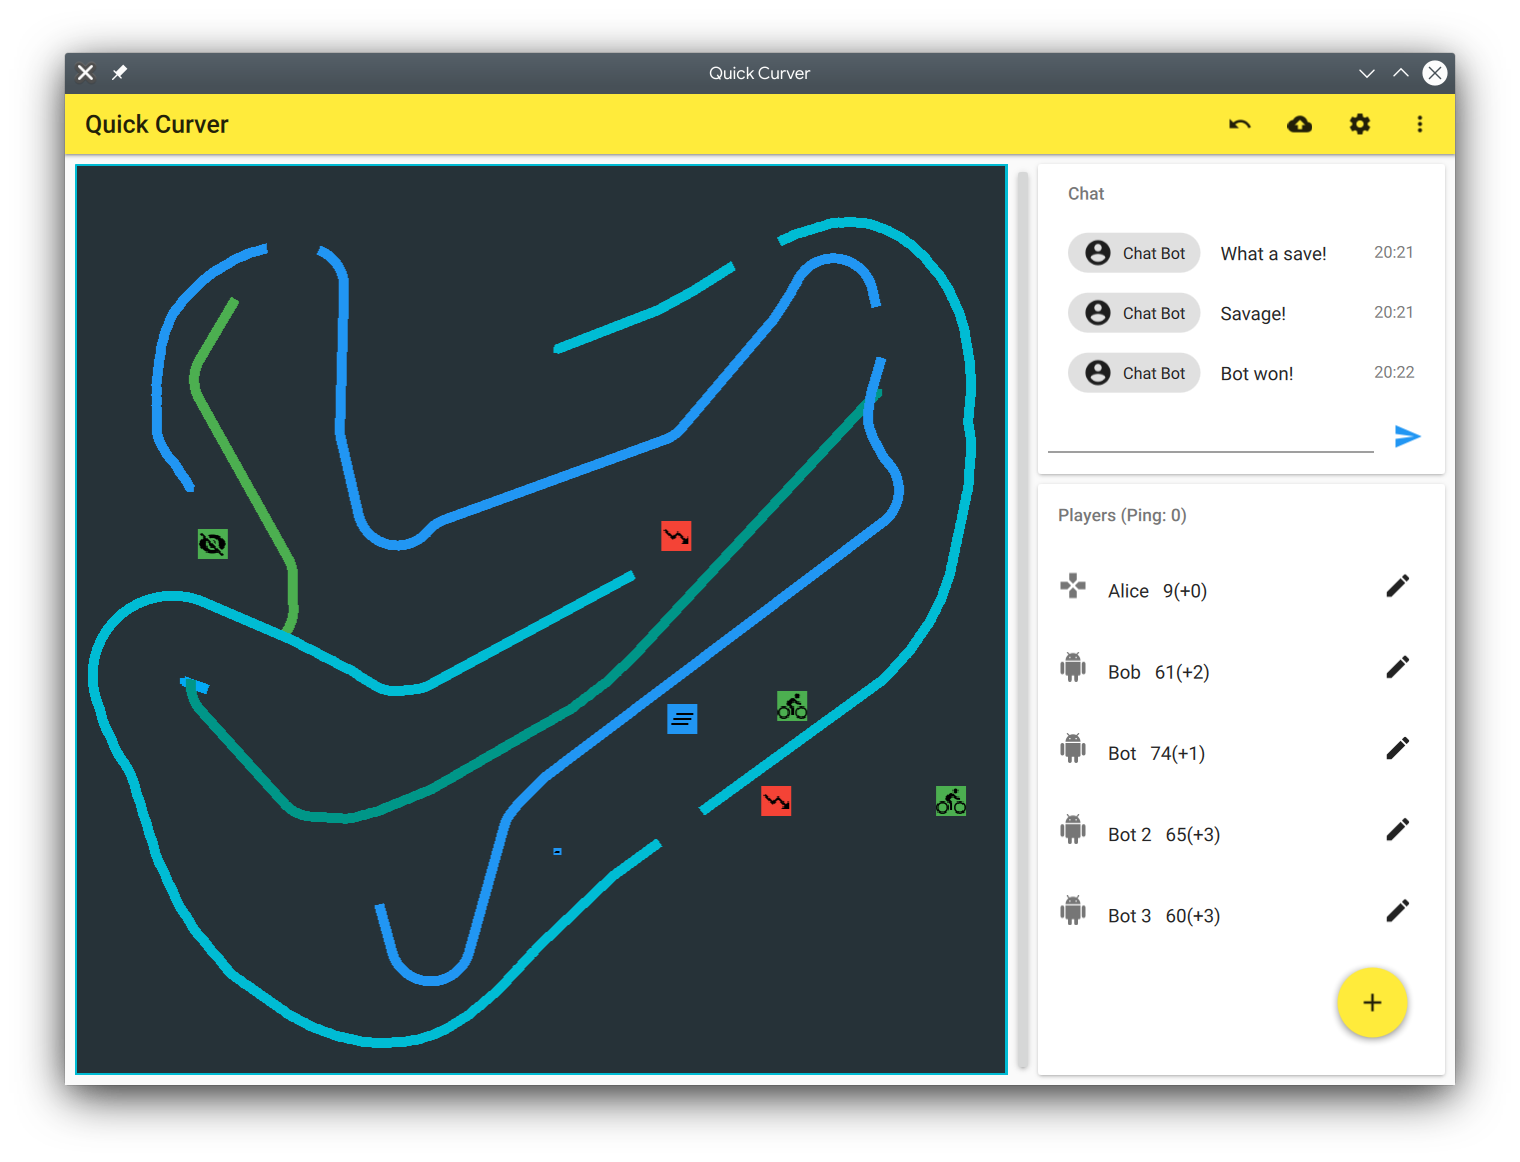Click the green hidden-eye powerup on the board
Viewport: 1520px width, 1162px height.
(x=212, y=544)
